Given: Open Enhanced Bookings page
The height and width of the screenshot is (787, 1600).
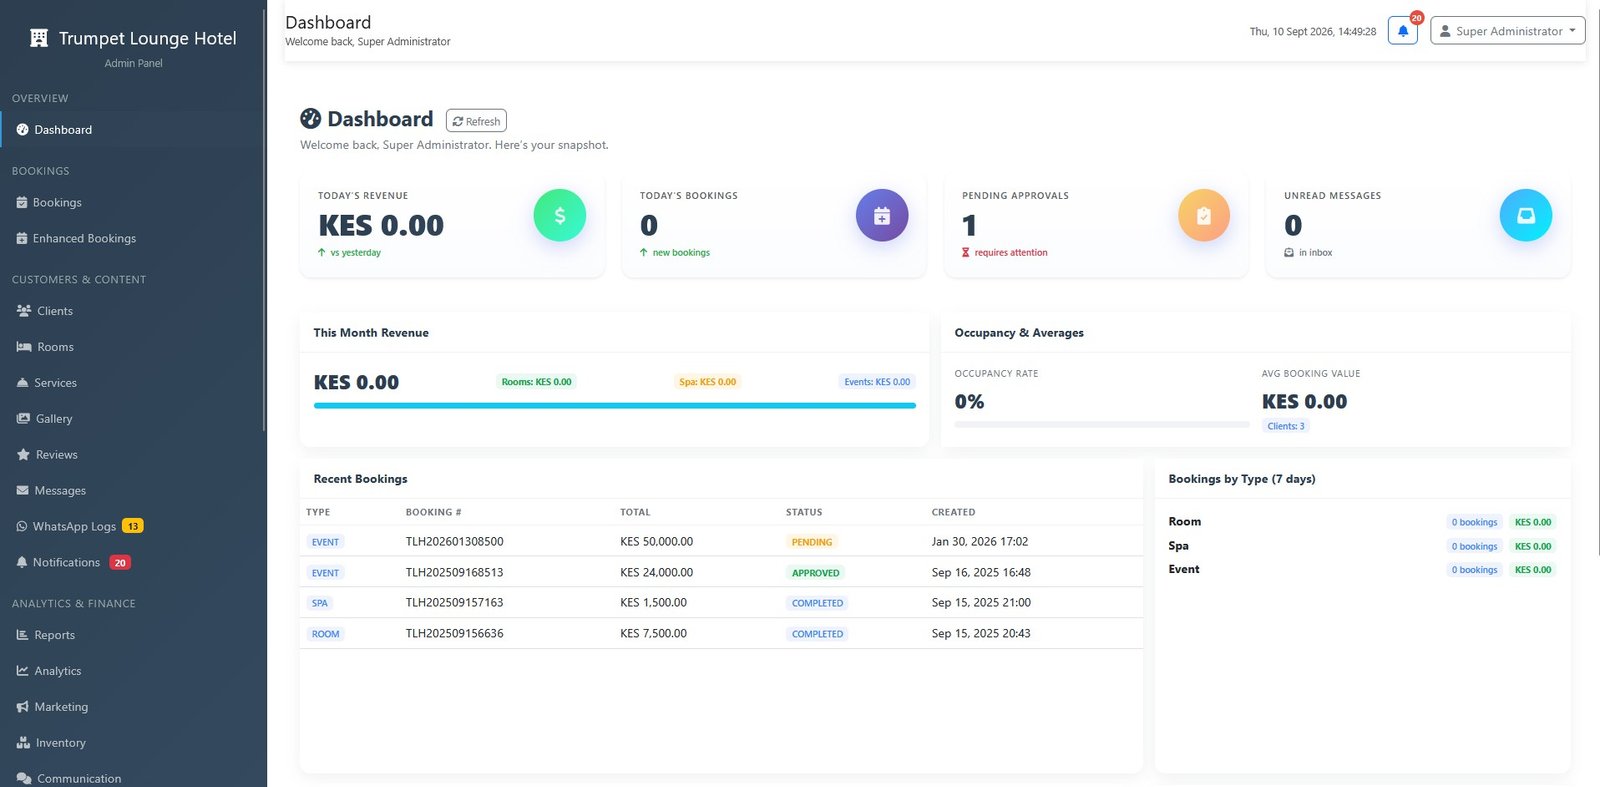Looking at the screenshot, I should pos(133,238).
